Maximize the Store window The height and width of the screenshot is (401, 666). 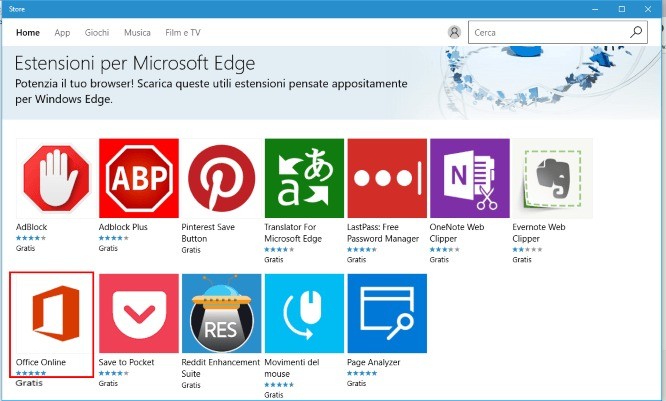[x=622, y=9]
